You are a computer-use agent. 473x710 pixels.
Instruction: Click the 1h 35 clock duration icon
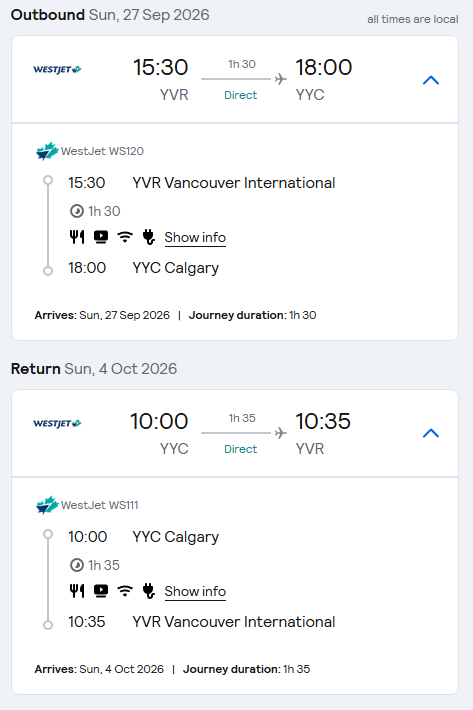76,565
